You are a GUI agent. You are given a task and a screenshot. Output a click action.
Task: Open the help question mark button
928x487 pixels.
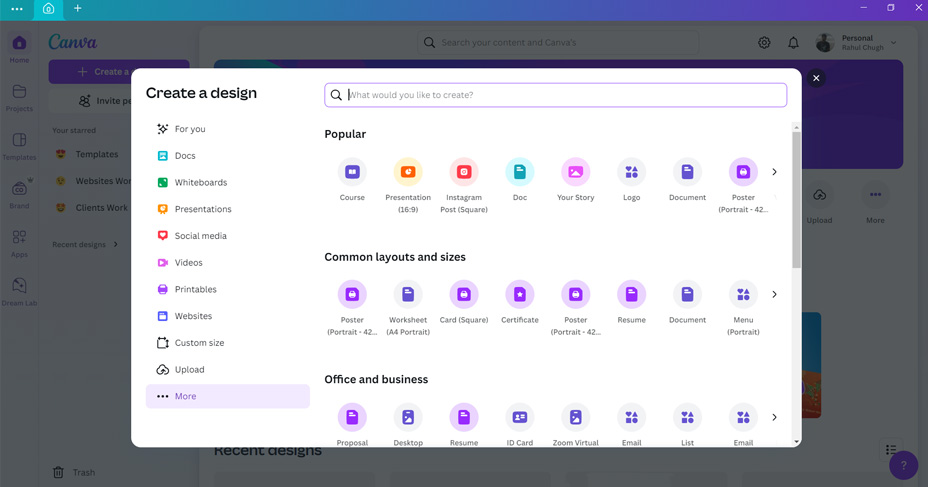(x=903, y=465)
